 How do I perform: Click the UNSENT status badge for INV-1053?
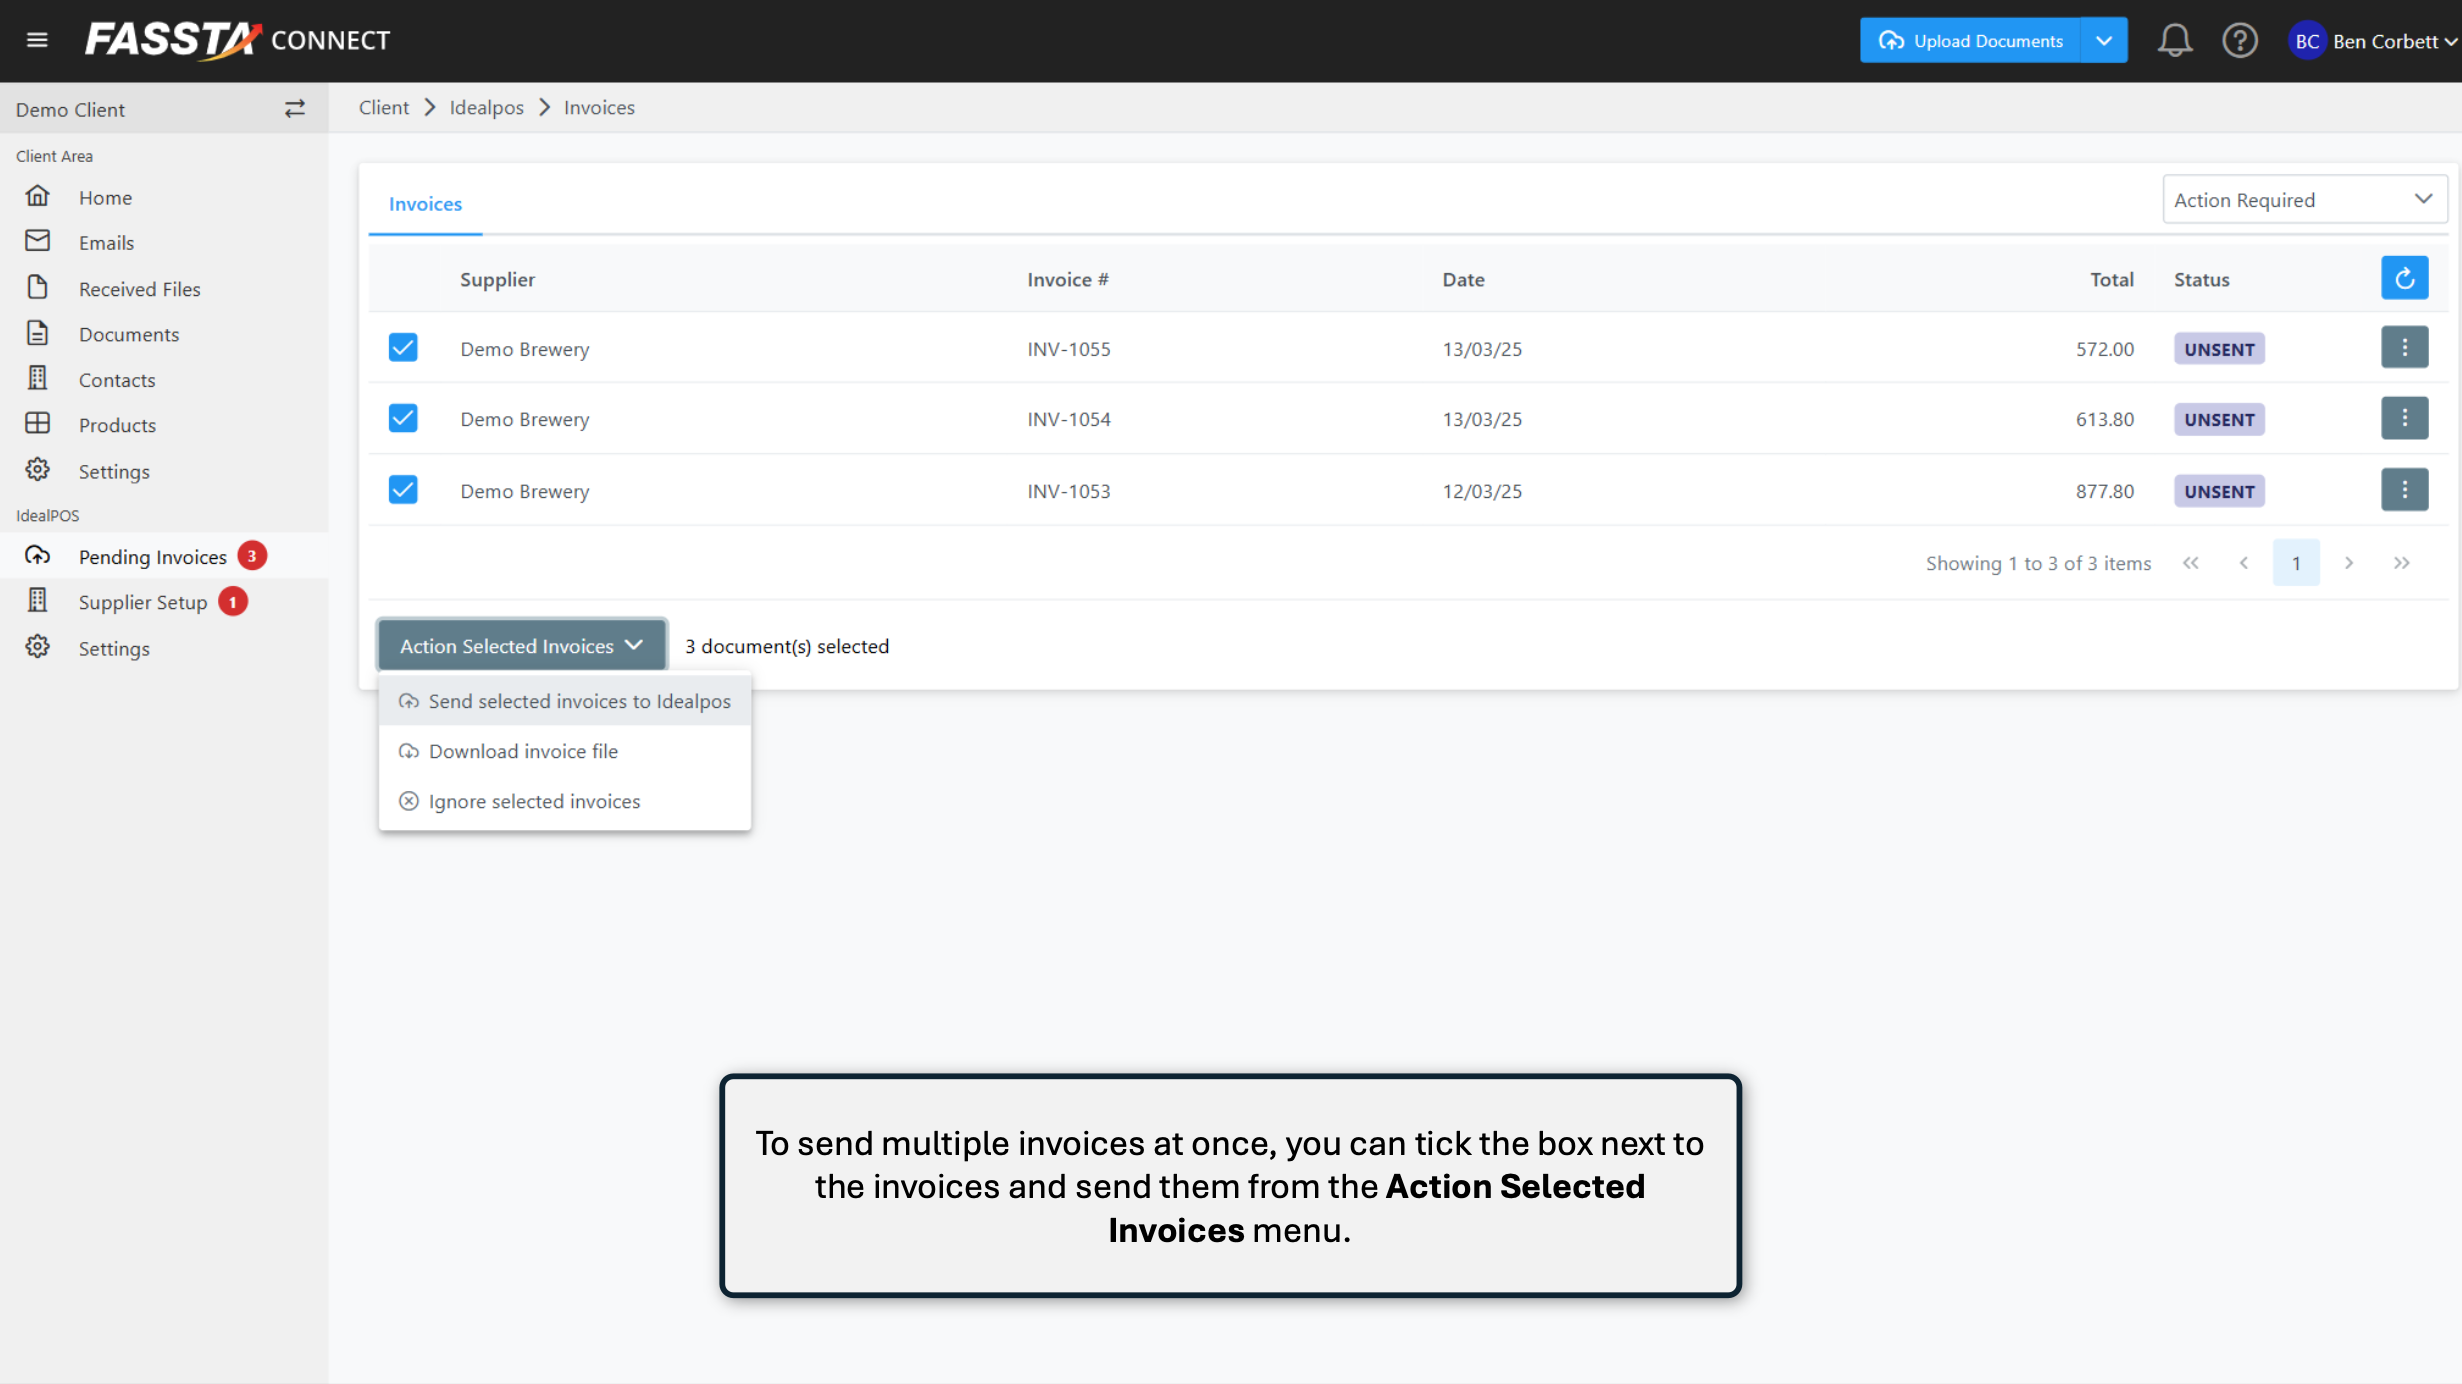pyautogui.click(x=2219, y=491)
